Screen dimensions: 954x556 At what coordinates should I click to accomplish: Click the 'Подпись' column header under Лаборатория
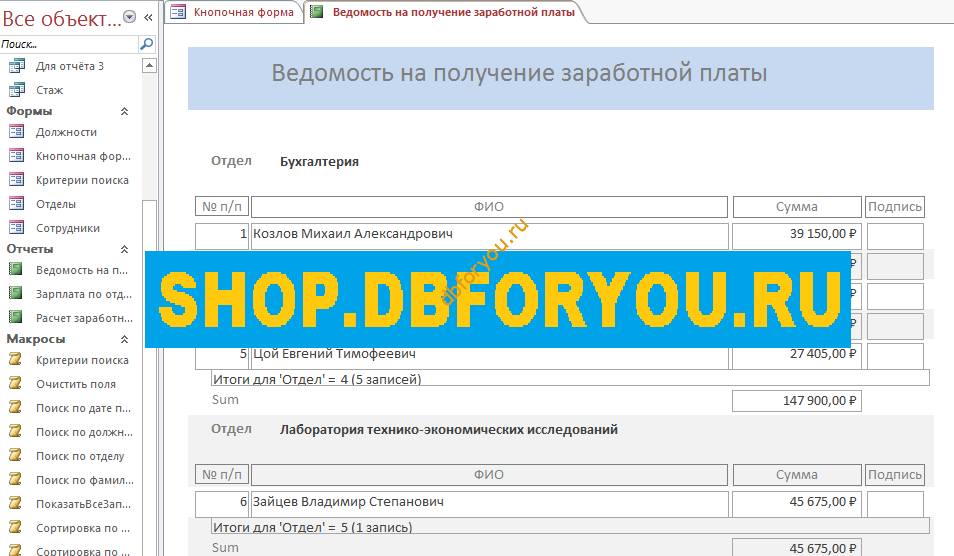(x=895, y=475)
